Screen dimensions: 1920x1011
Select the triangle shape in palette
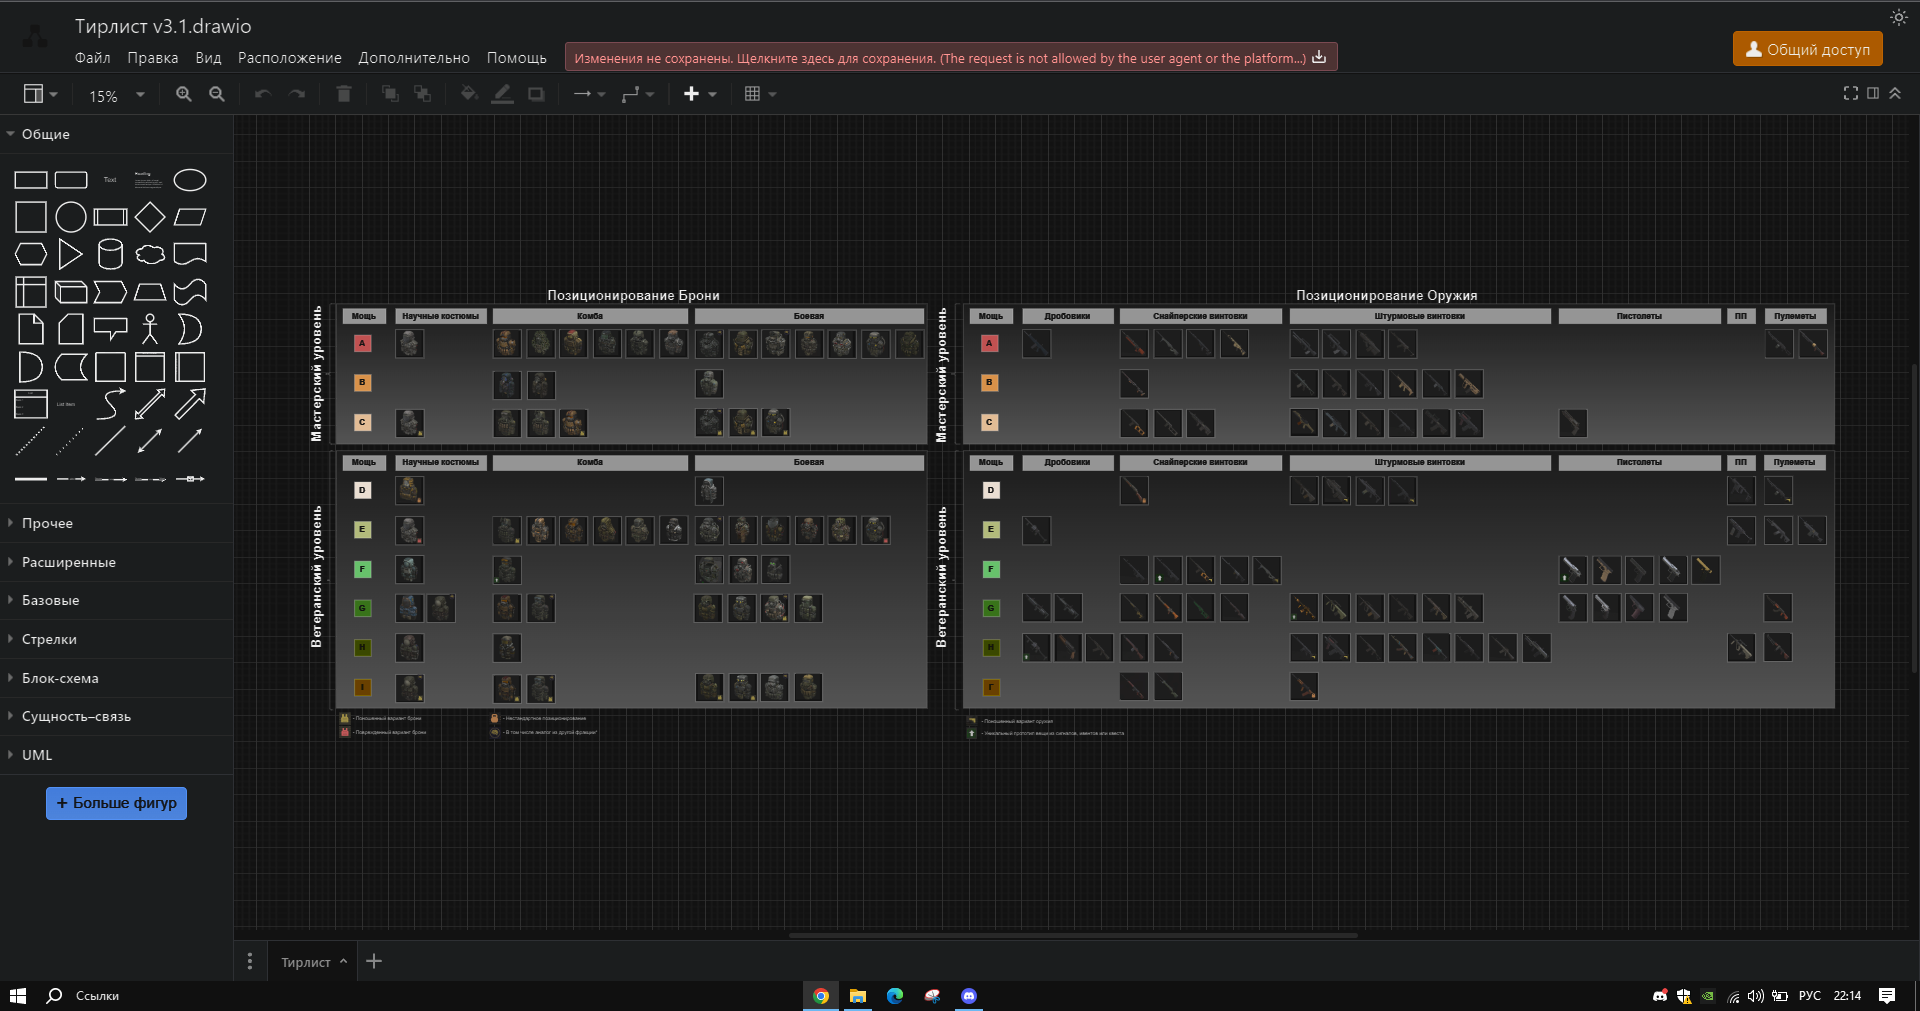[70, 254]
